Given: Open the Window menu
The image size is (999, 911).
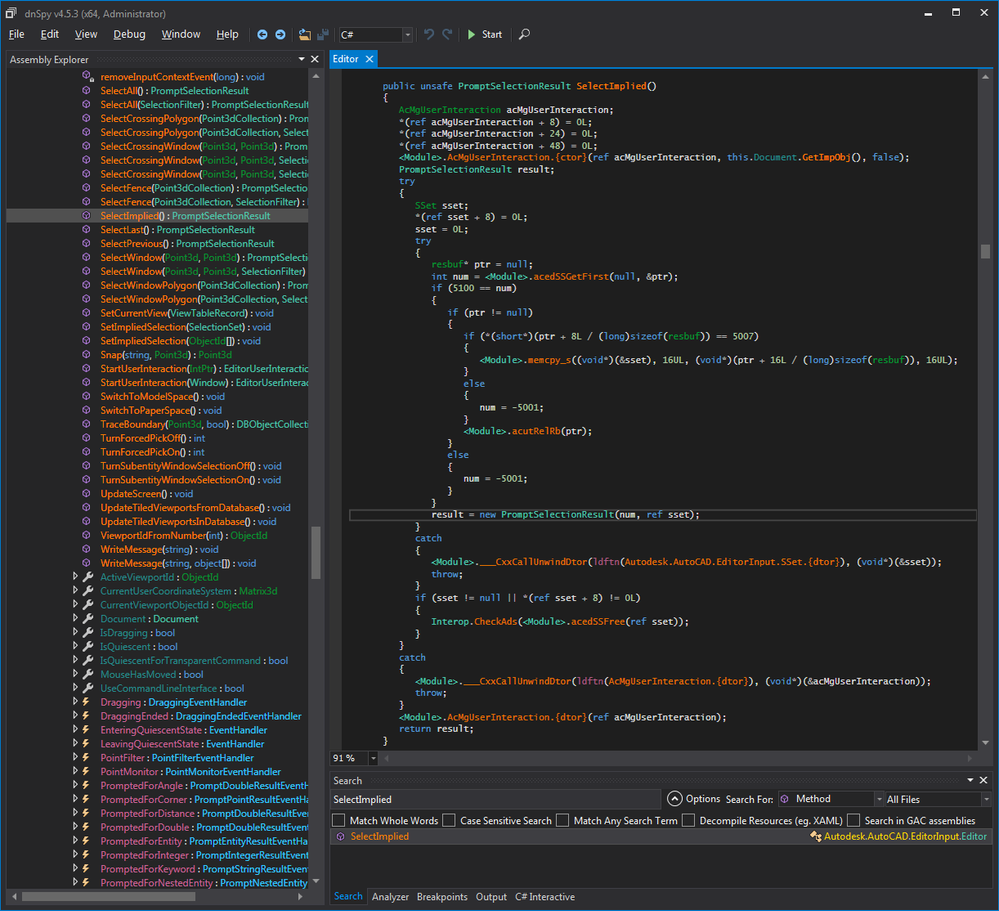Looking at the screenshot, I should [181, 34].
